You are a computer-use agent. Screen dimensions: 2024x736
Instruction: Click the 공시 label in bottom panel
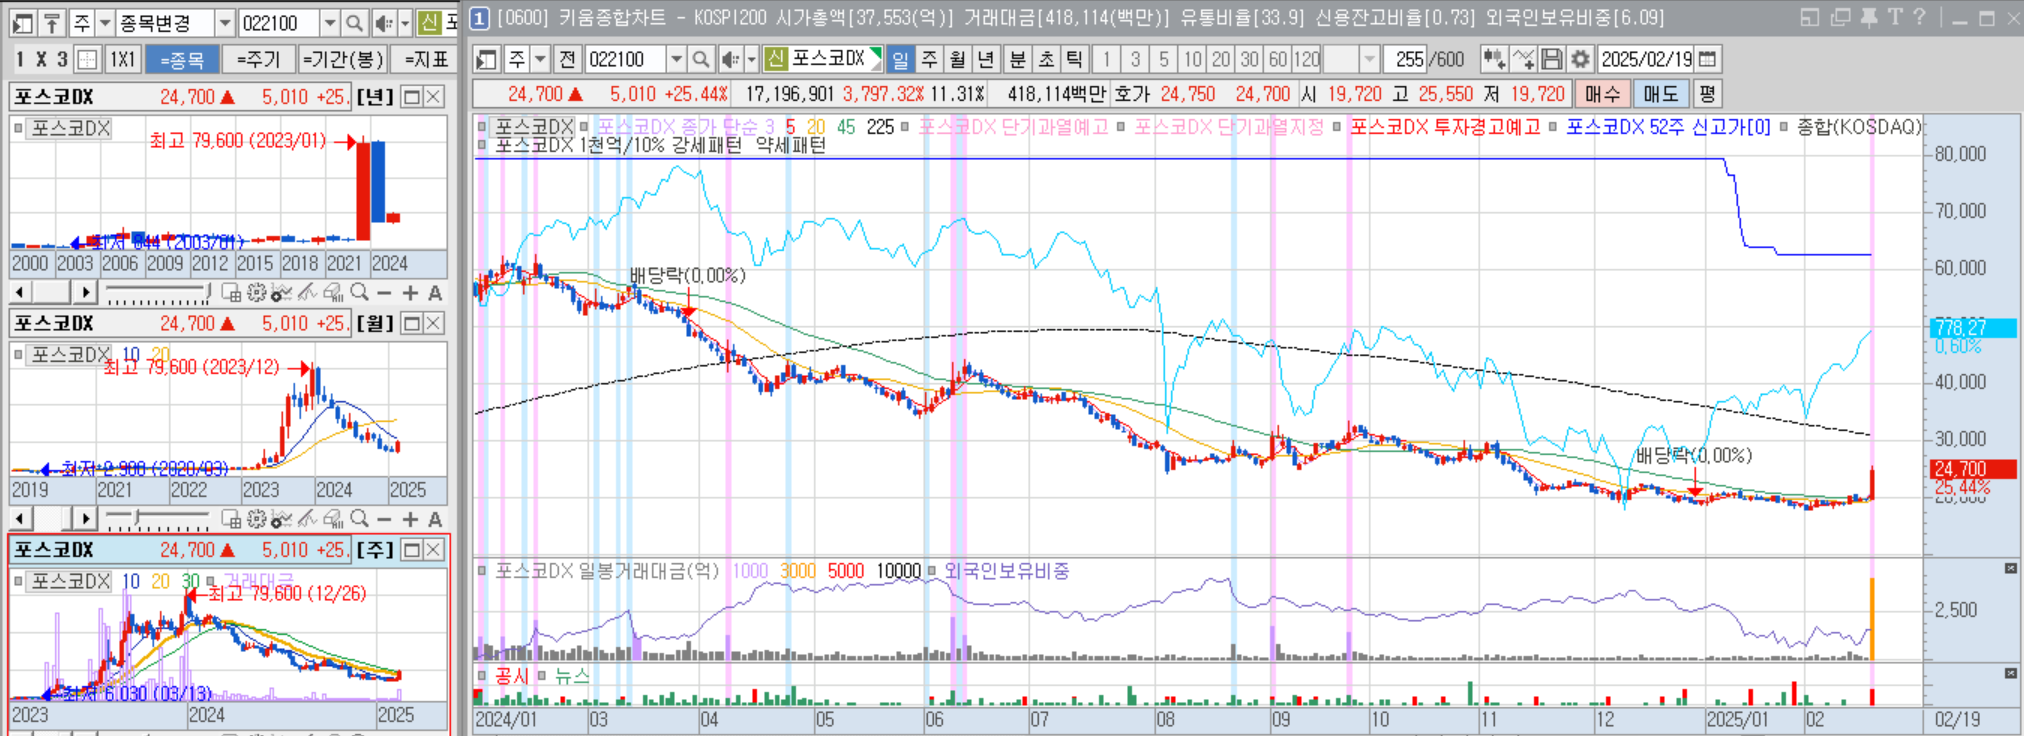click(511, 676)
